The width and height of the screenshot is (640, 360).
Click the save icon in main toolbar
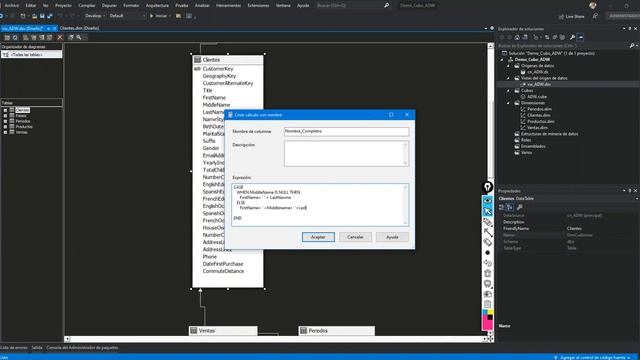coord(42,16)
